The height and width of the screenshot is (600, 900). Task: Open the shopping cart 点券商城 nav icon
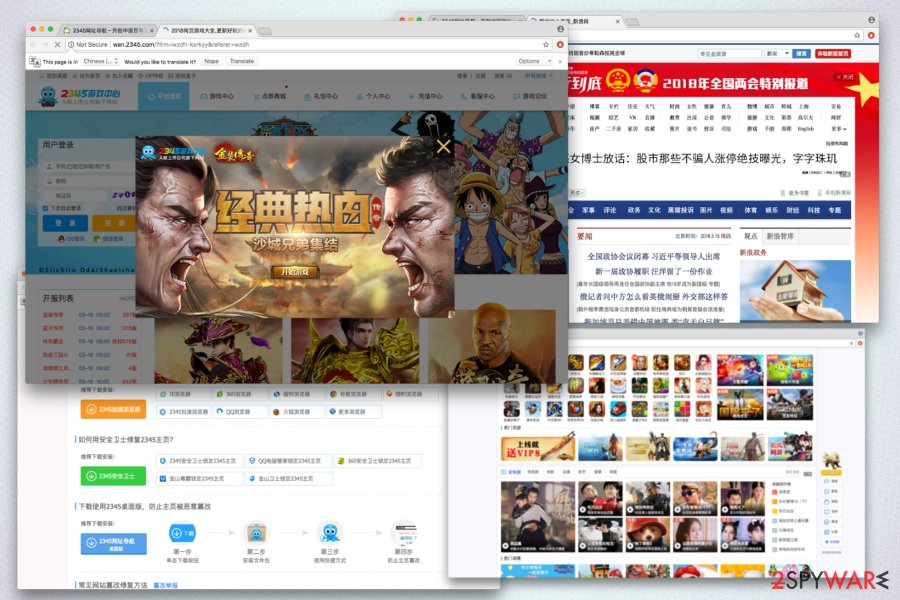click(x=256, y=96)
